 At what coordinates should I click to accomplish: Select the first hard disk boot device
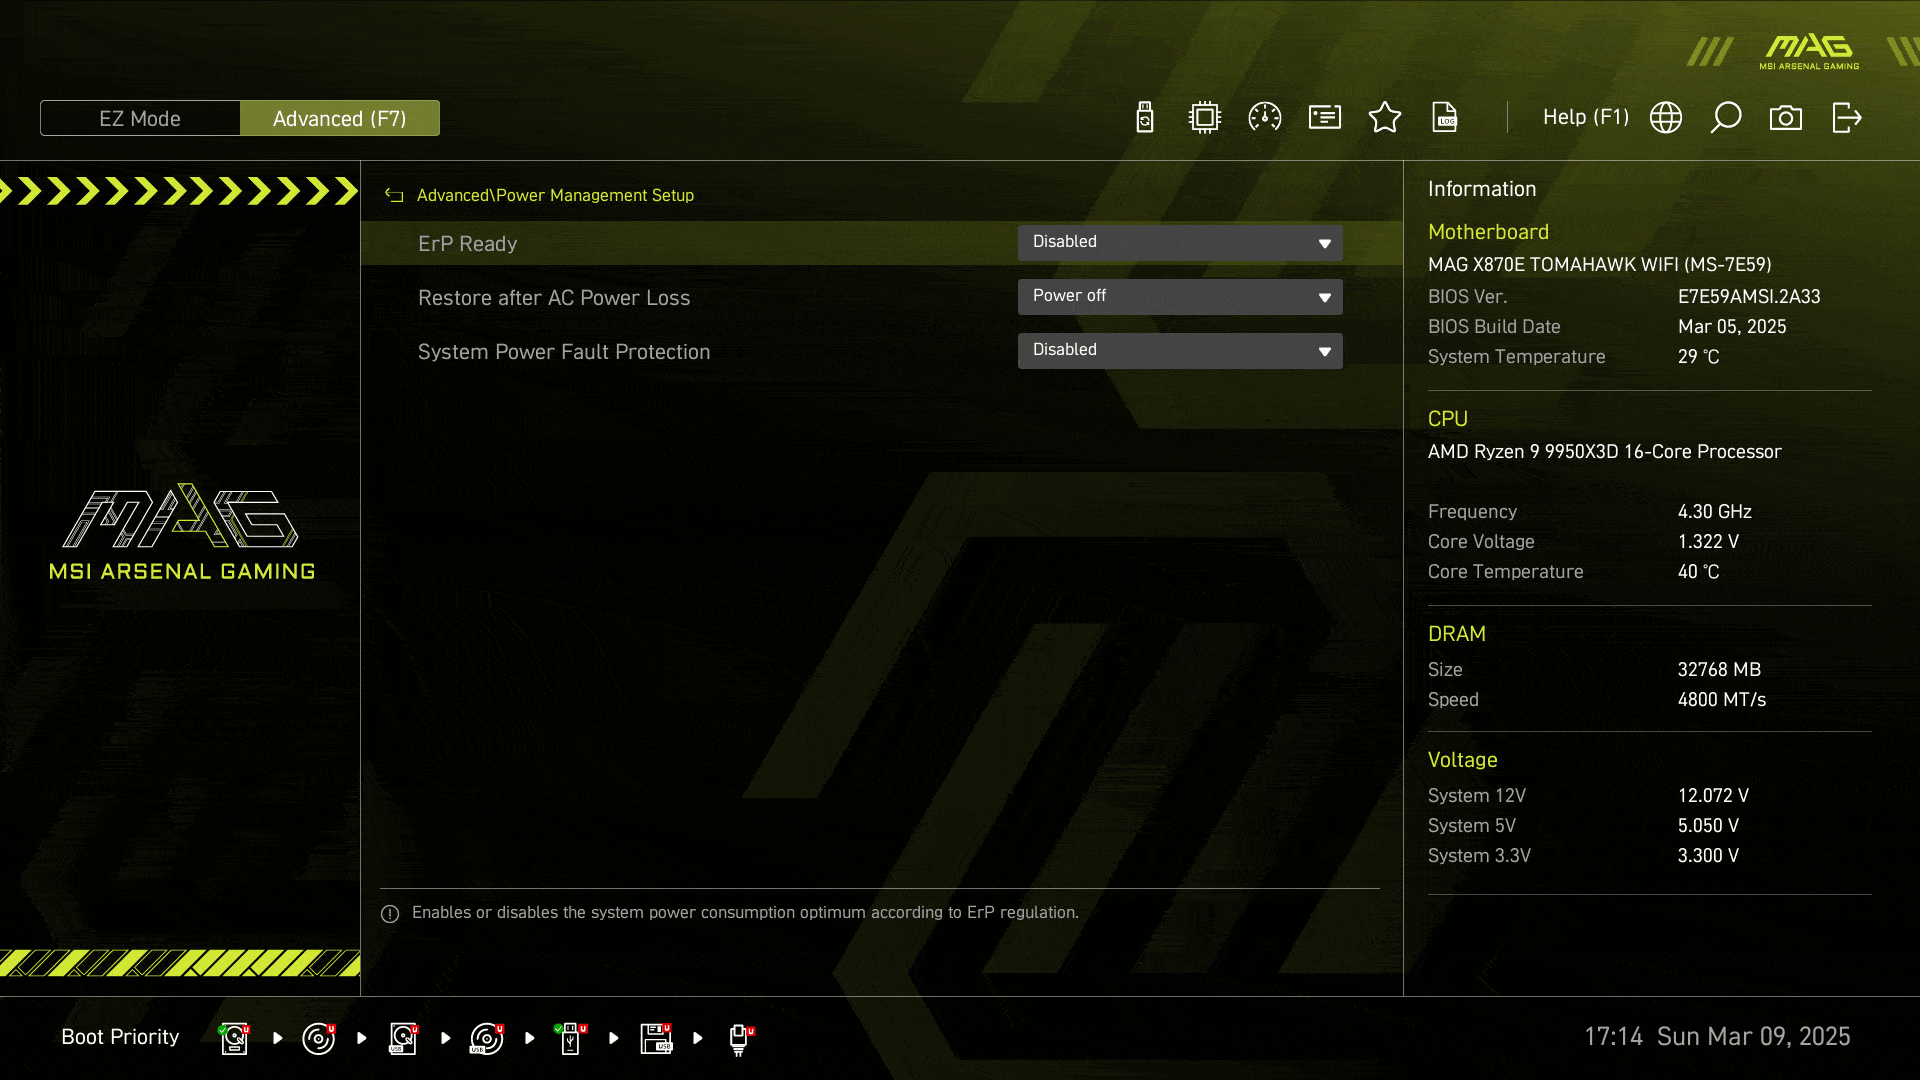point(235,1038)
